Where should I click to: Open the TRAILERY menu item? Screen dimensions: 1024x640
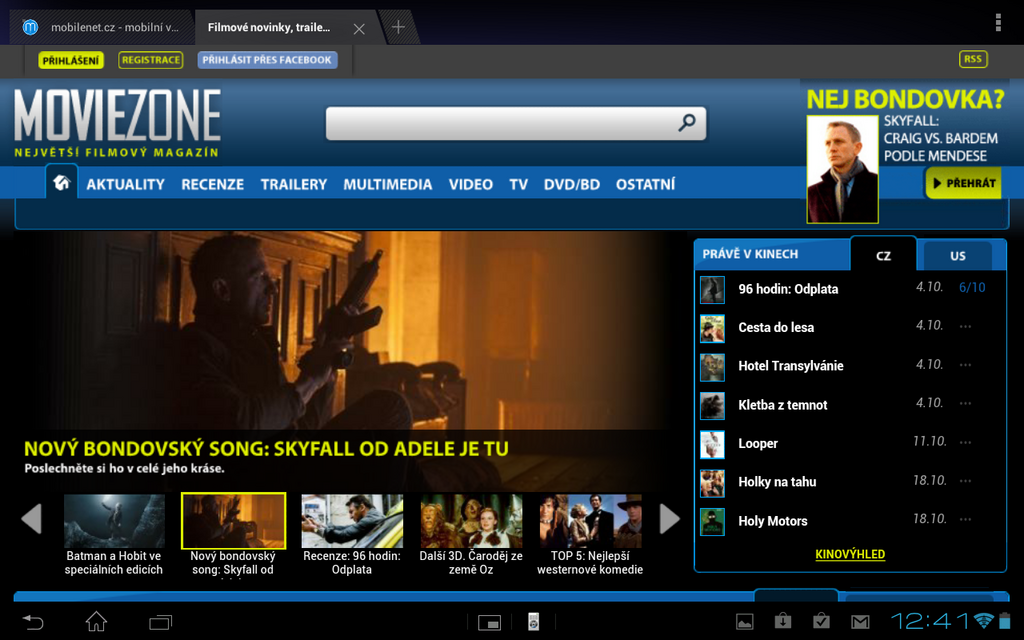click(293, 184)
